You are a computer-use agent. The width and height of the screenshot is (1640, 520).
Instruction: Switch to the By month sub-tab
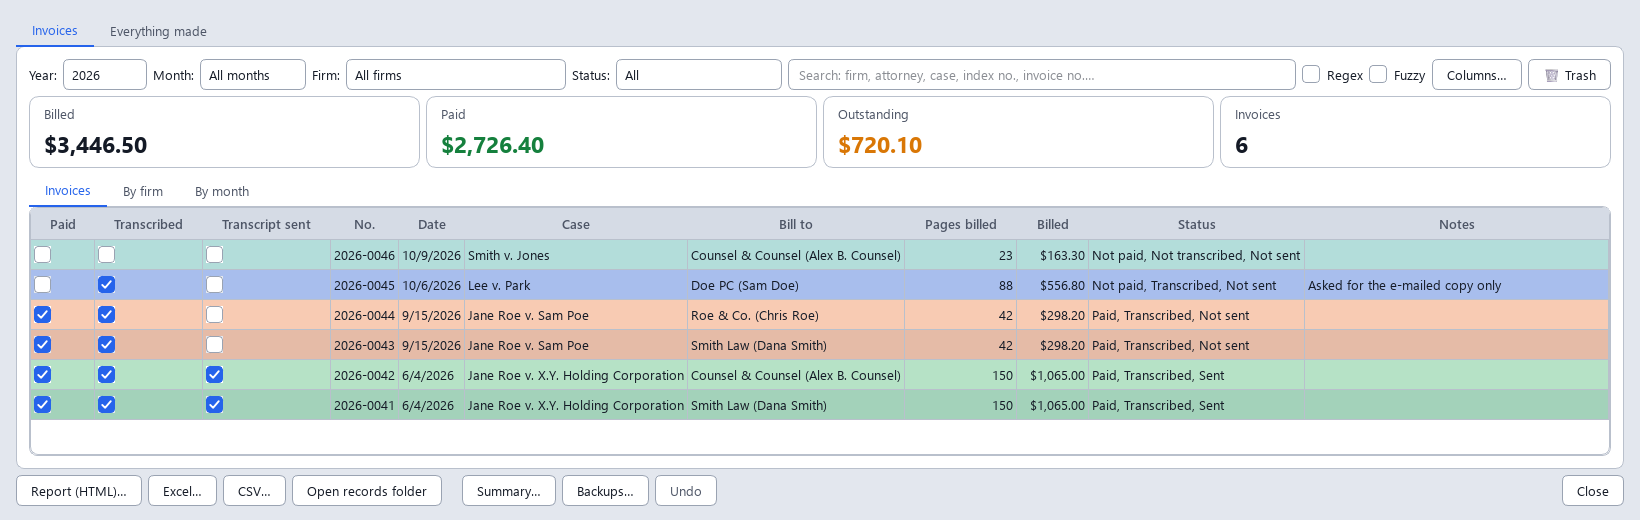click(x=222, y=192)
